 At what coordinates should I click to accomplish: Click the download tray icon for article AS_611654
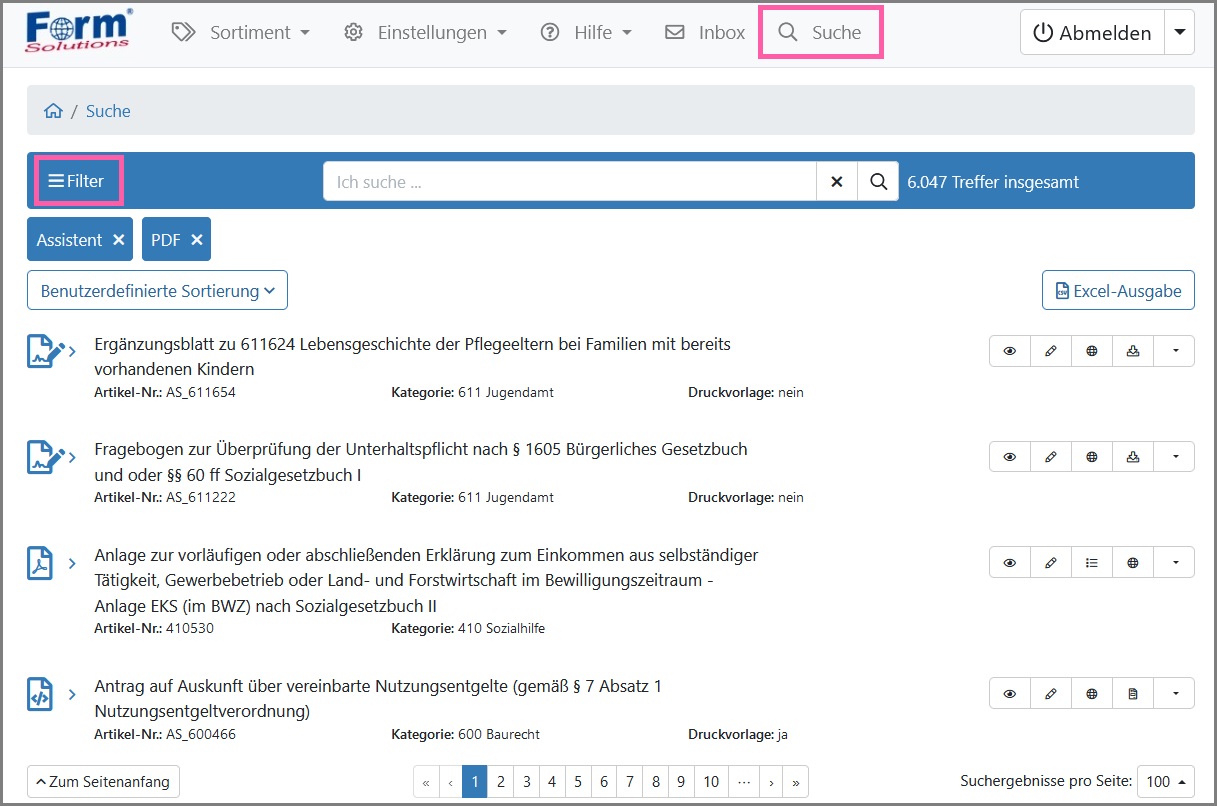click(1133, 351)
